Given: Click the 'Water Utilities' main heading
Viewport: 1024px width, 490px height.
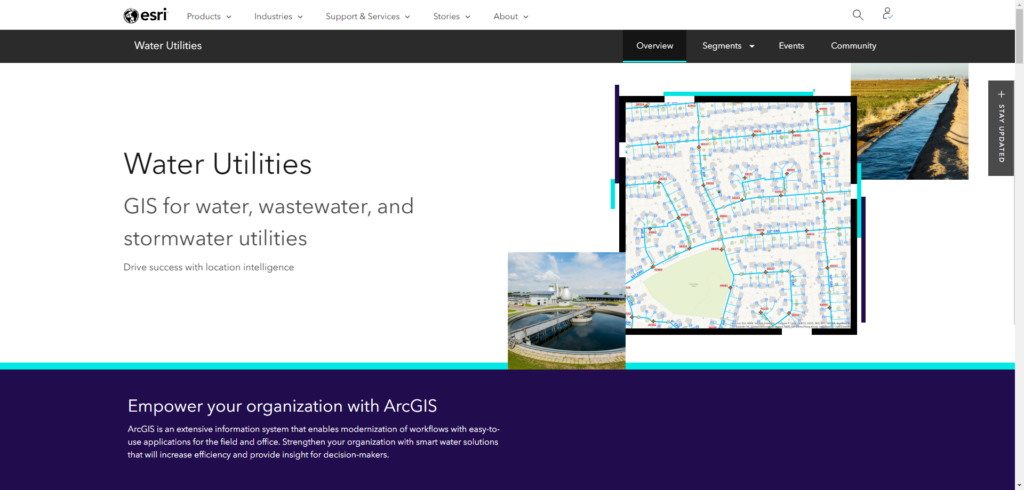Looking at the screenshot, I should (217, 163).
